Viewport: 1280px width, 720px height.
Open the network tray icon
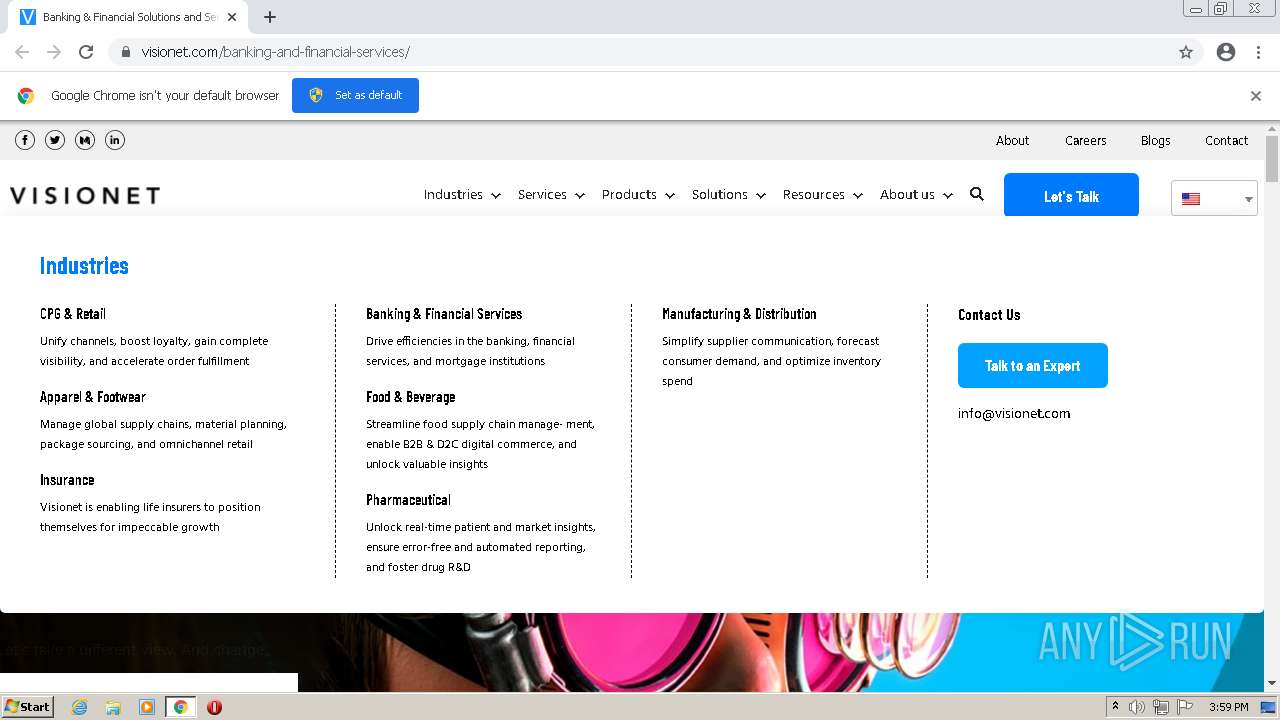click(1161, 707)
